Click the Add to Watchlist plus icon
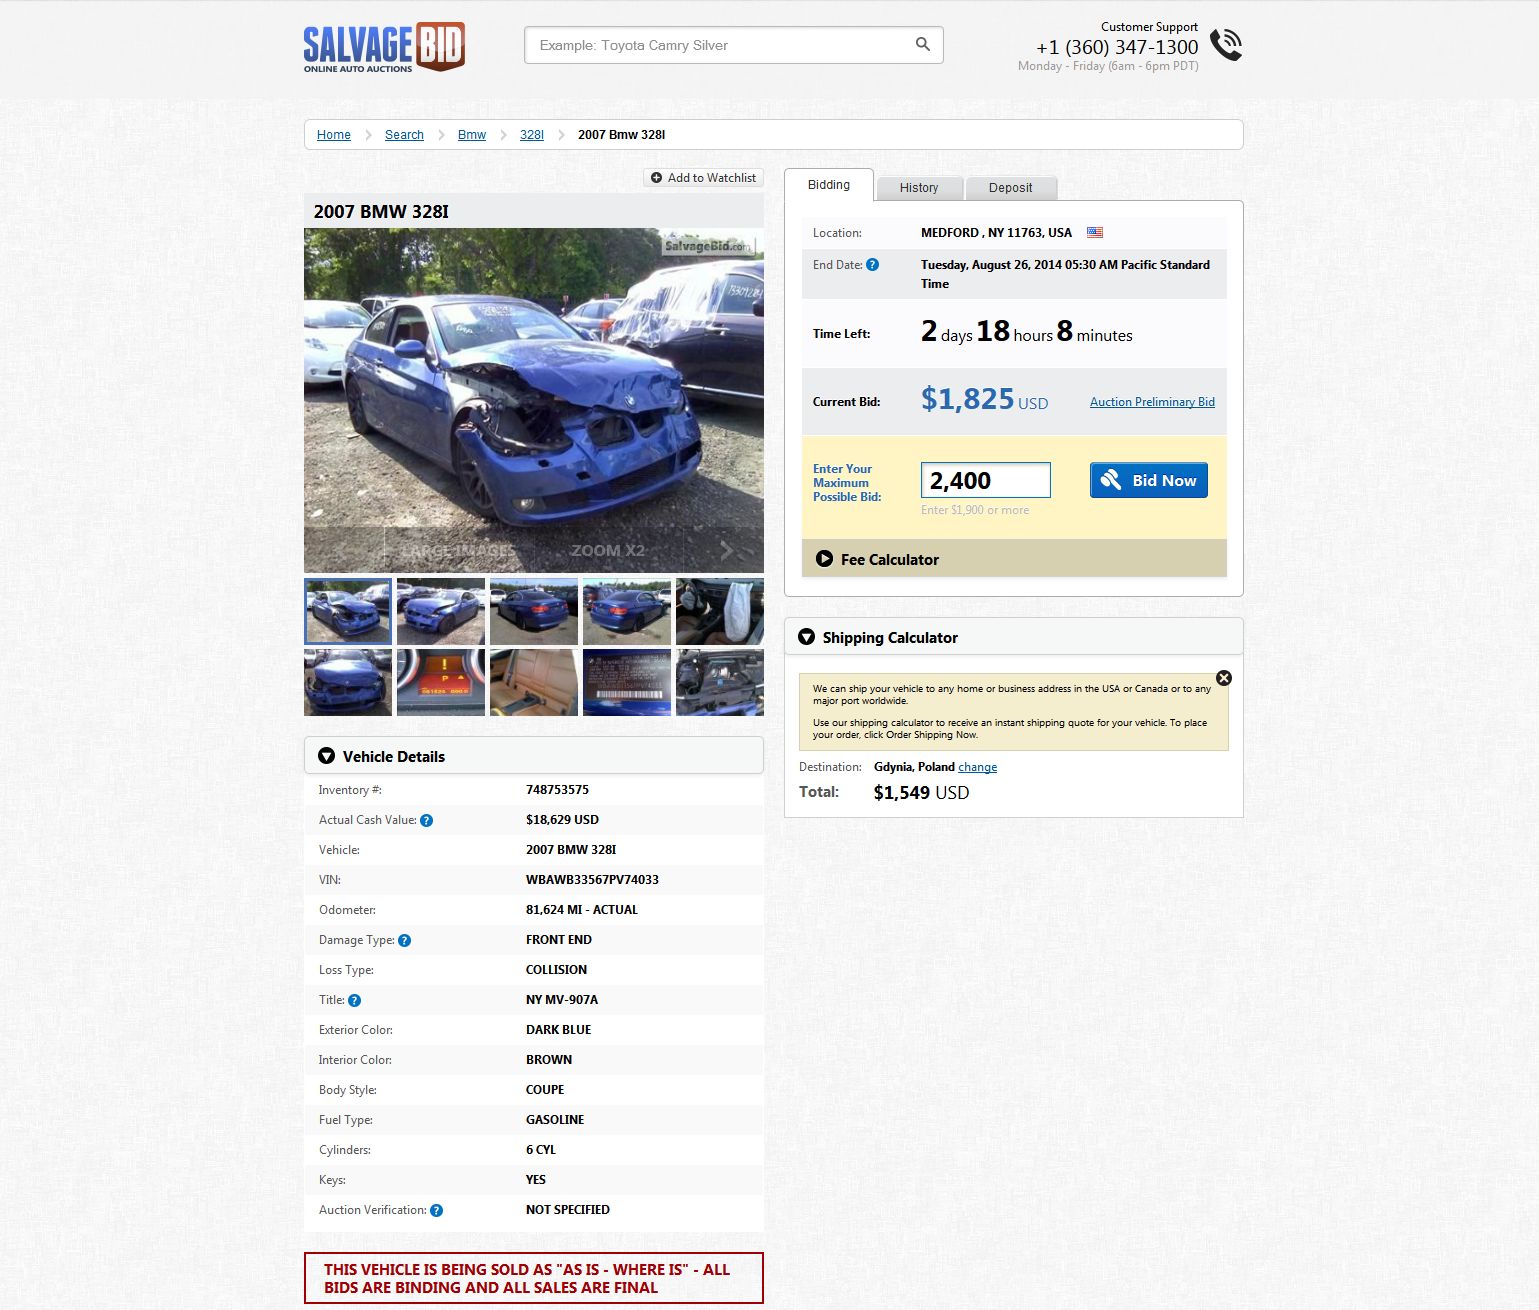The image size is (1539, 1310). 656,178
